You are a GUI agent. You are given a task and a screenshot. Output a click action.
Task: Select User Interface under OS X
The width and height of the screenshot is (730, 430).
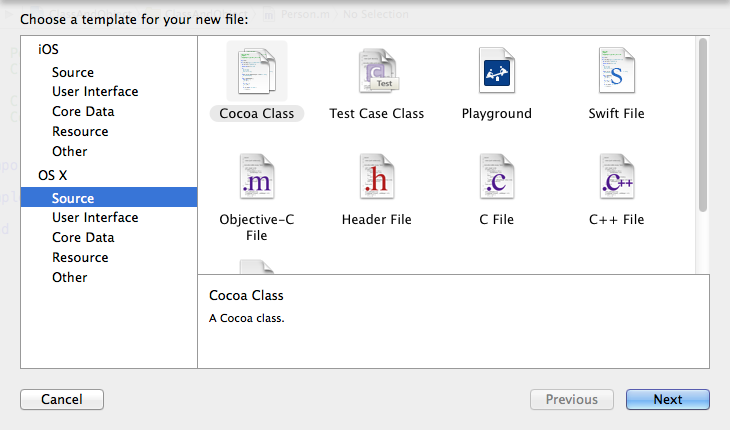click(x=95, y=218)
